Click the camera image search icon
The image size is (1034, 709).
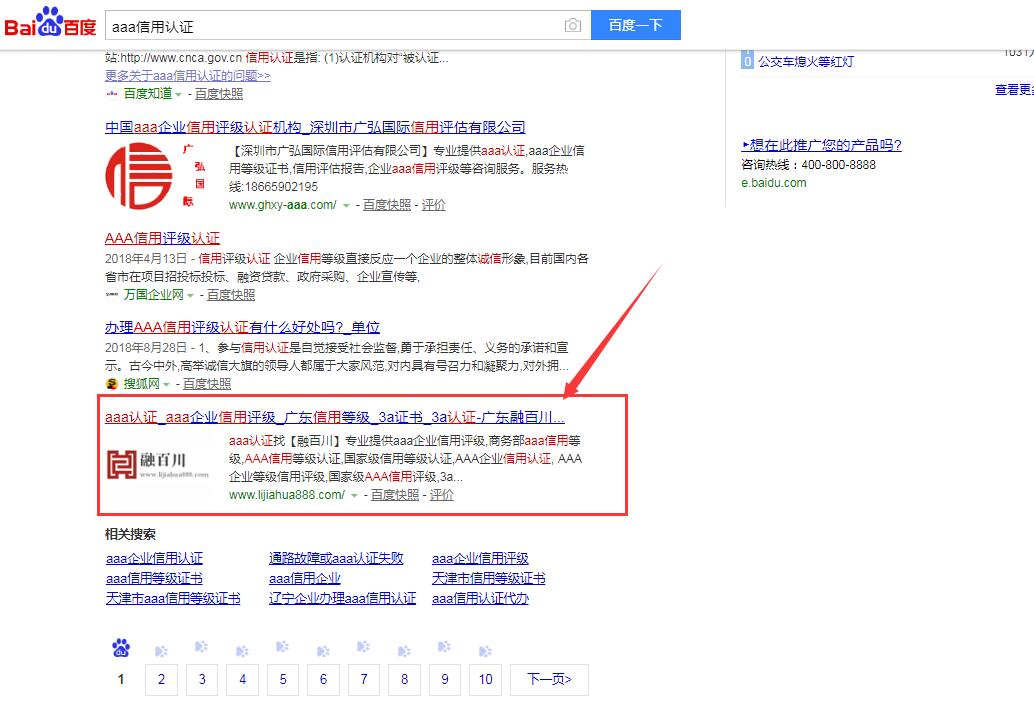click(x=572, y=26)
